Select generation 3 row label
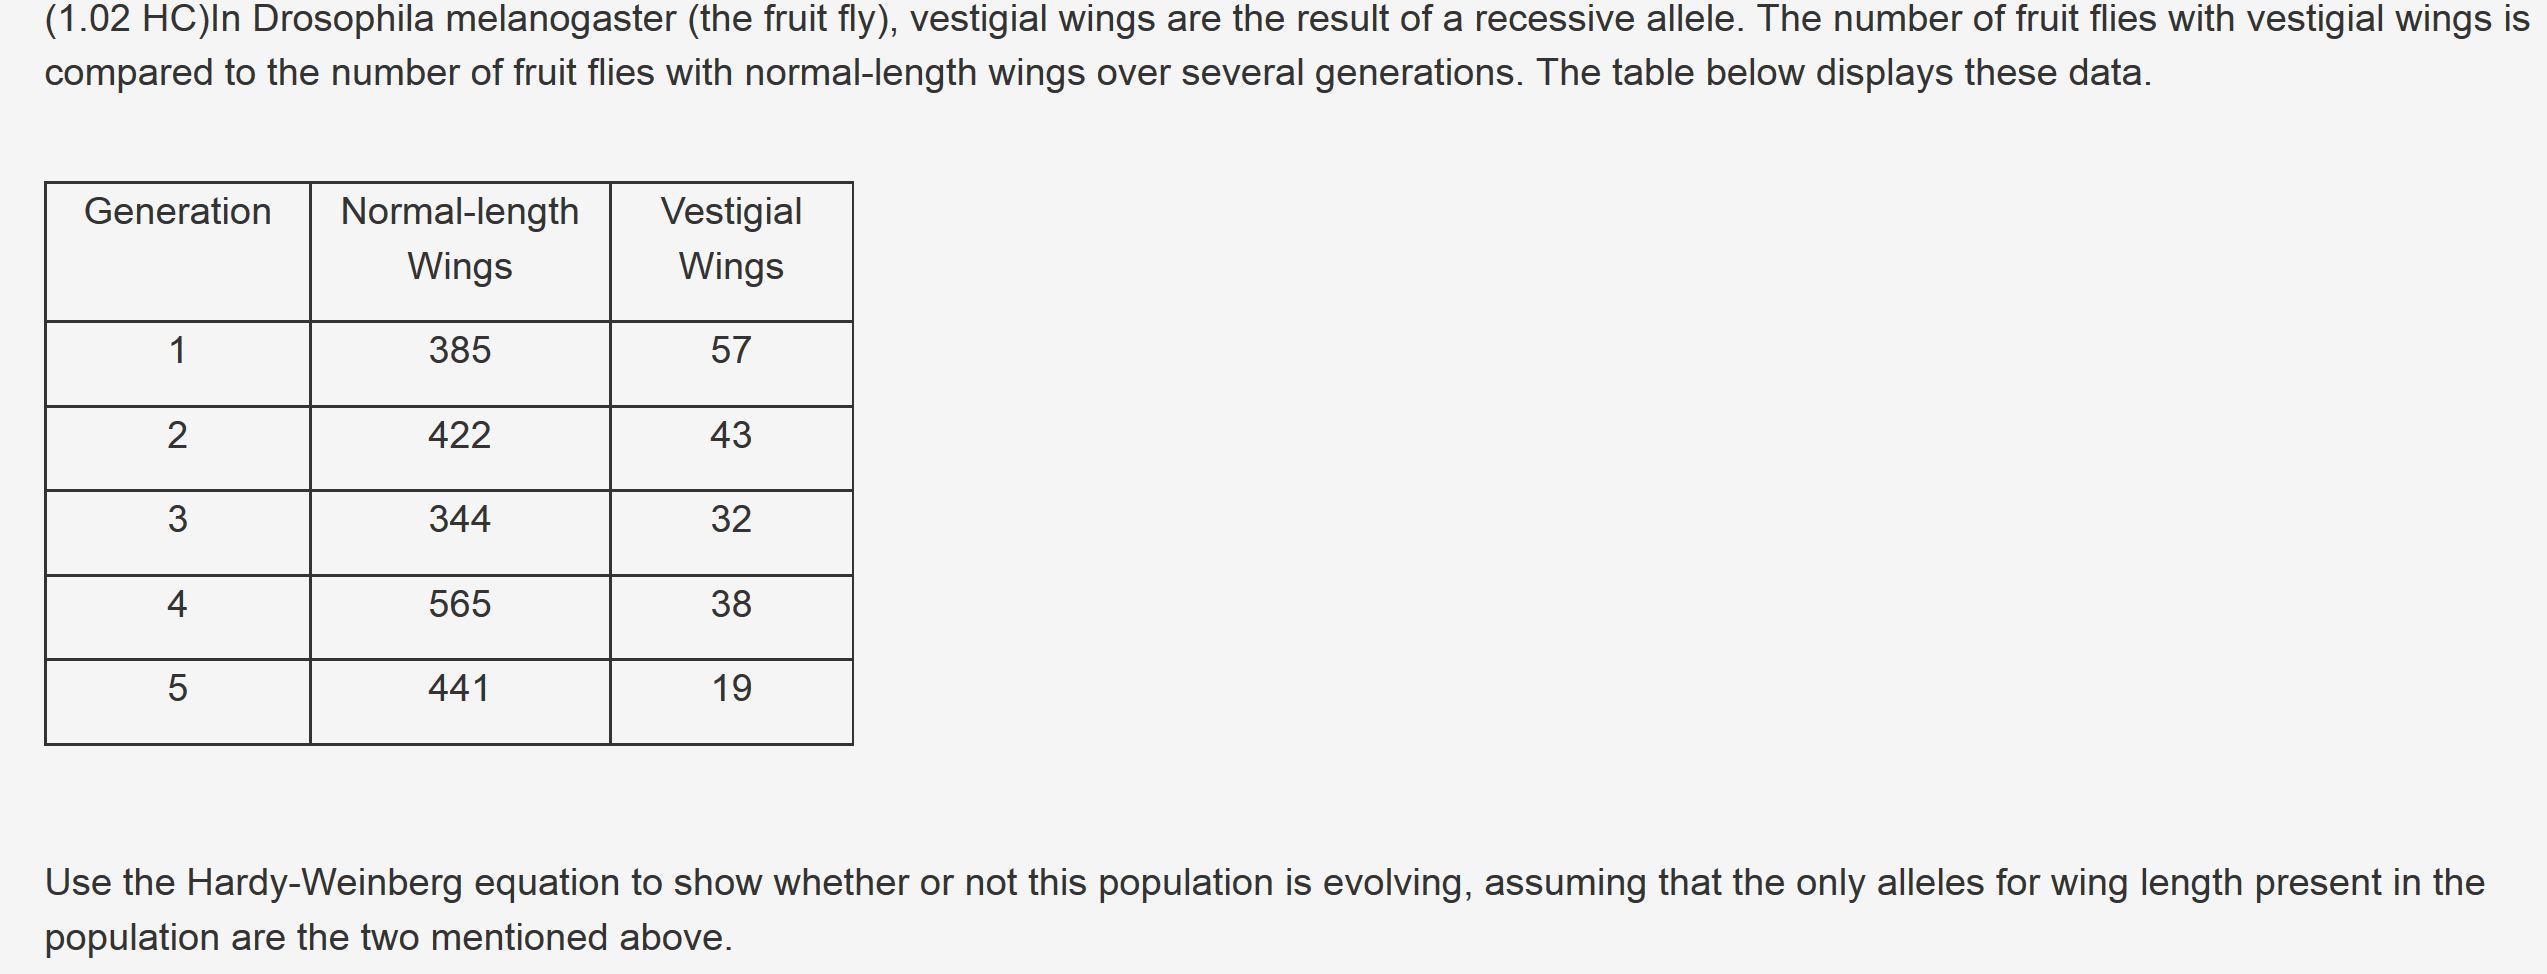This screenshot has height=974, width=2547. (177, 520)
